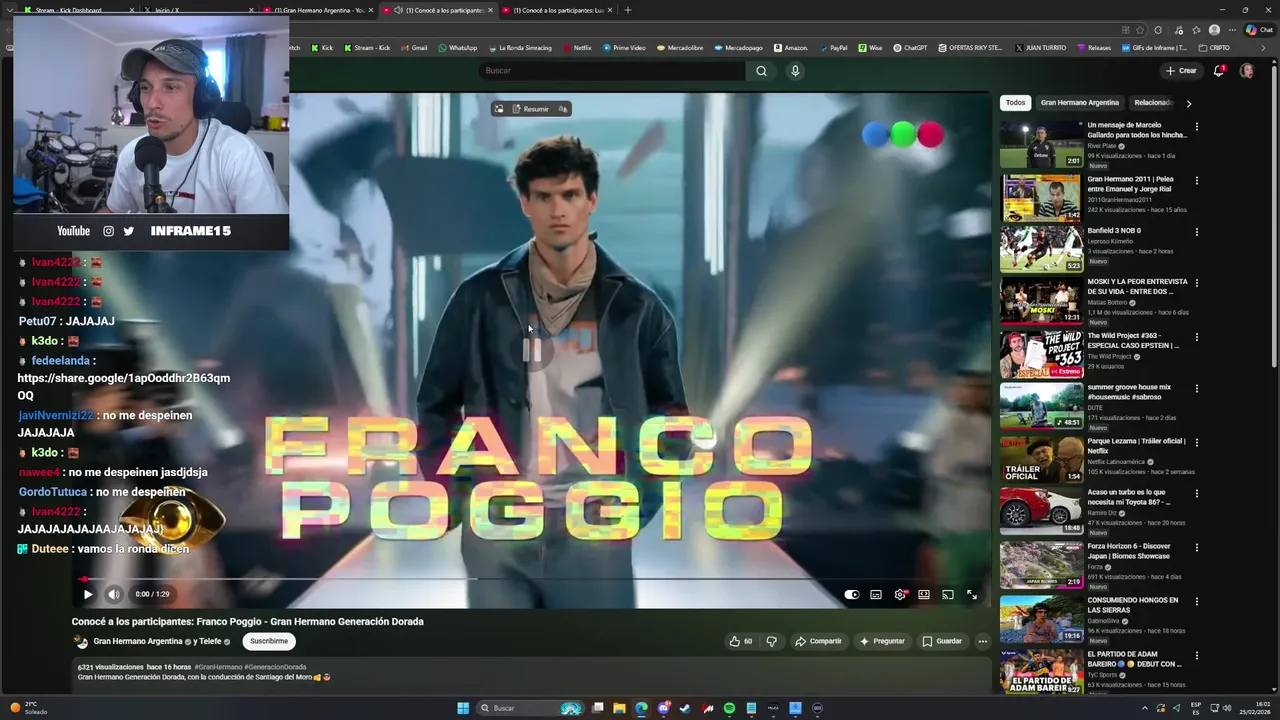This screenshot has width=1280, height=720.
Task: Open the ChatGPT bookmark
Action: tap(910, 47)
